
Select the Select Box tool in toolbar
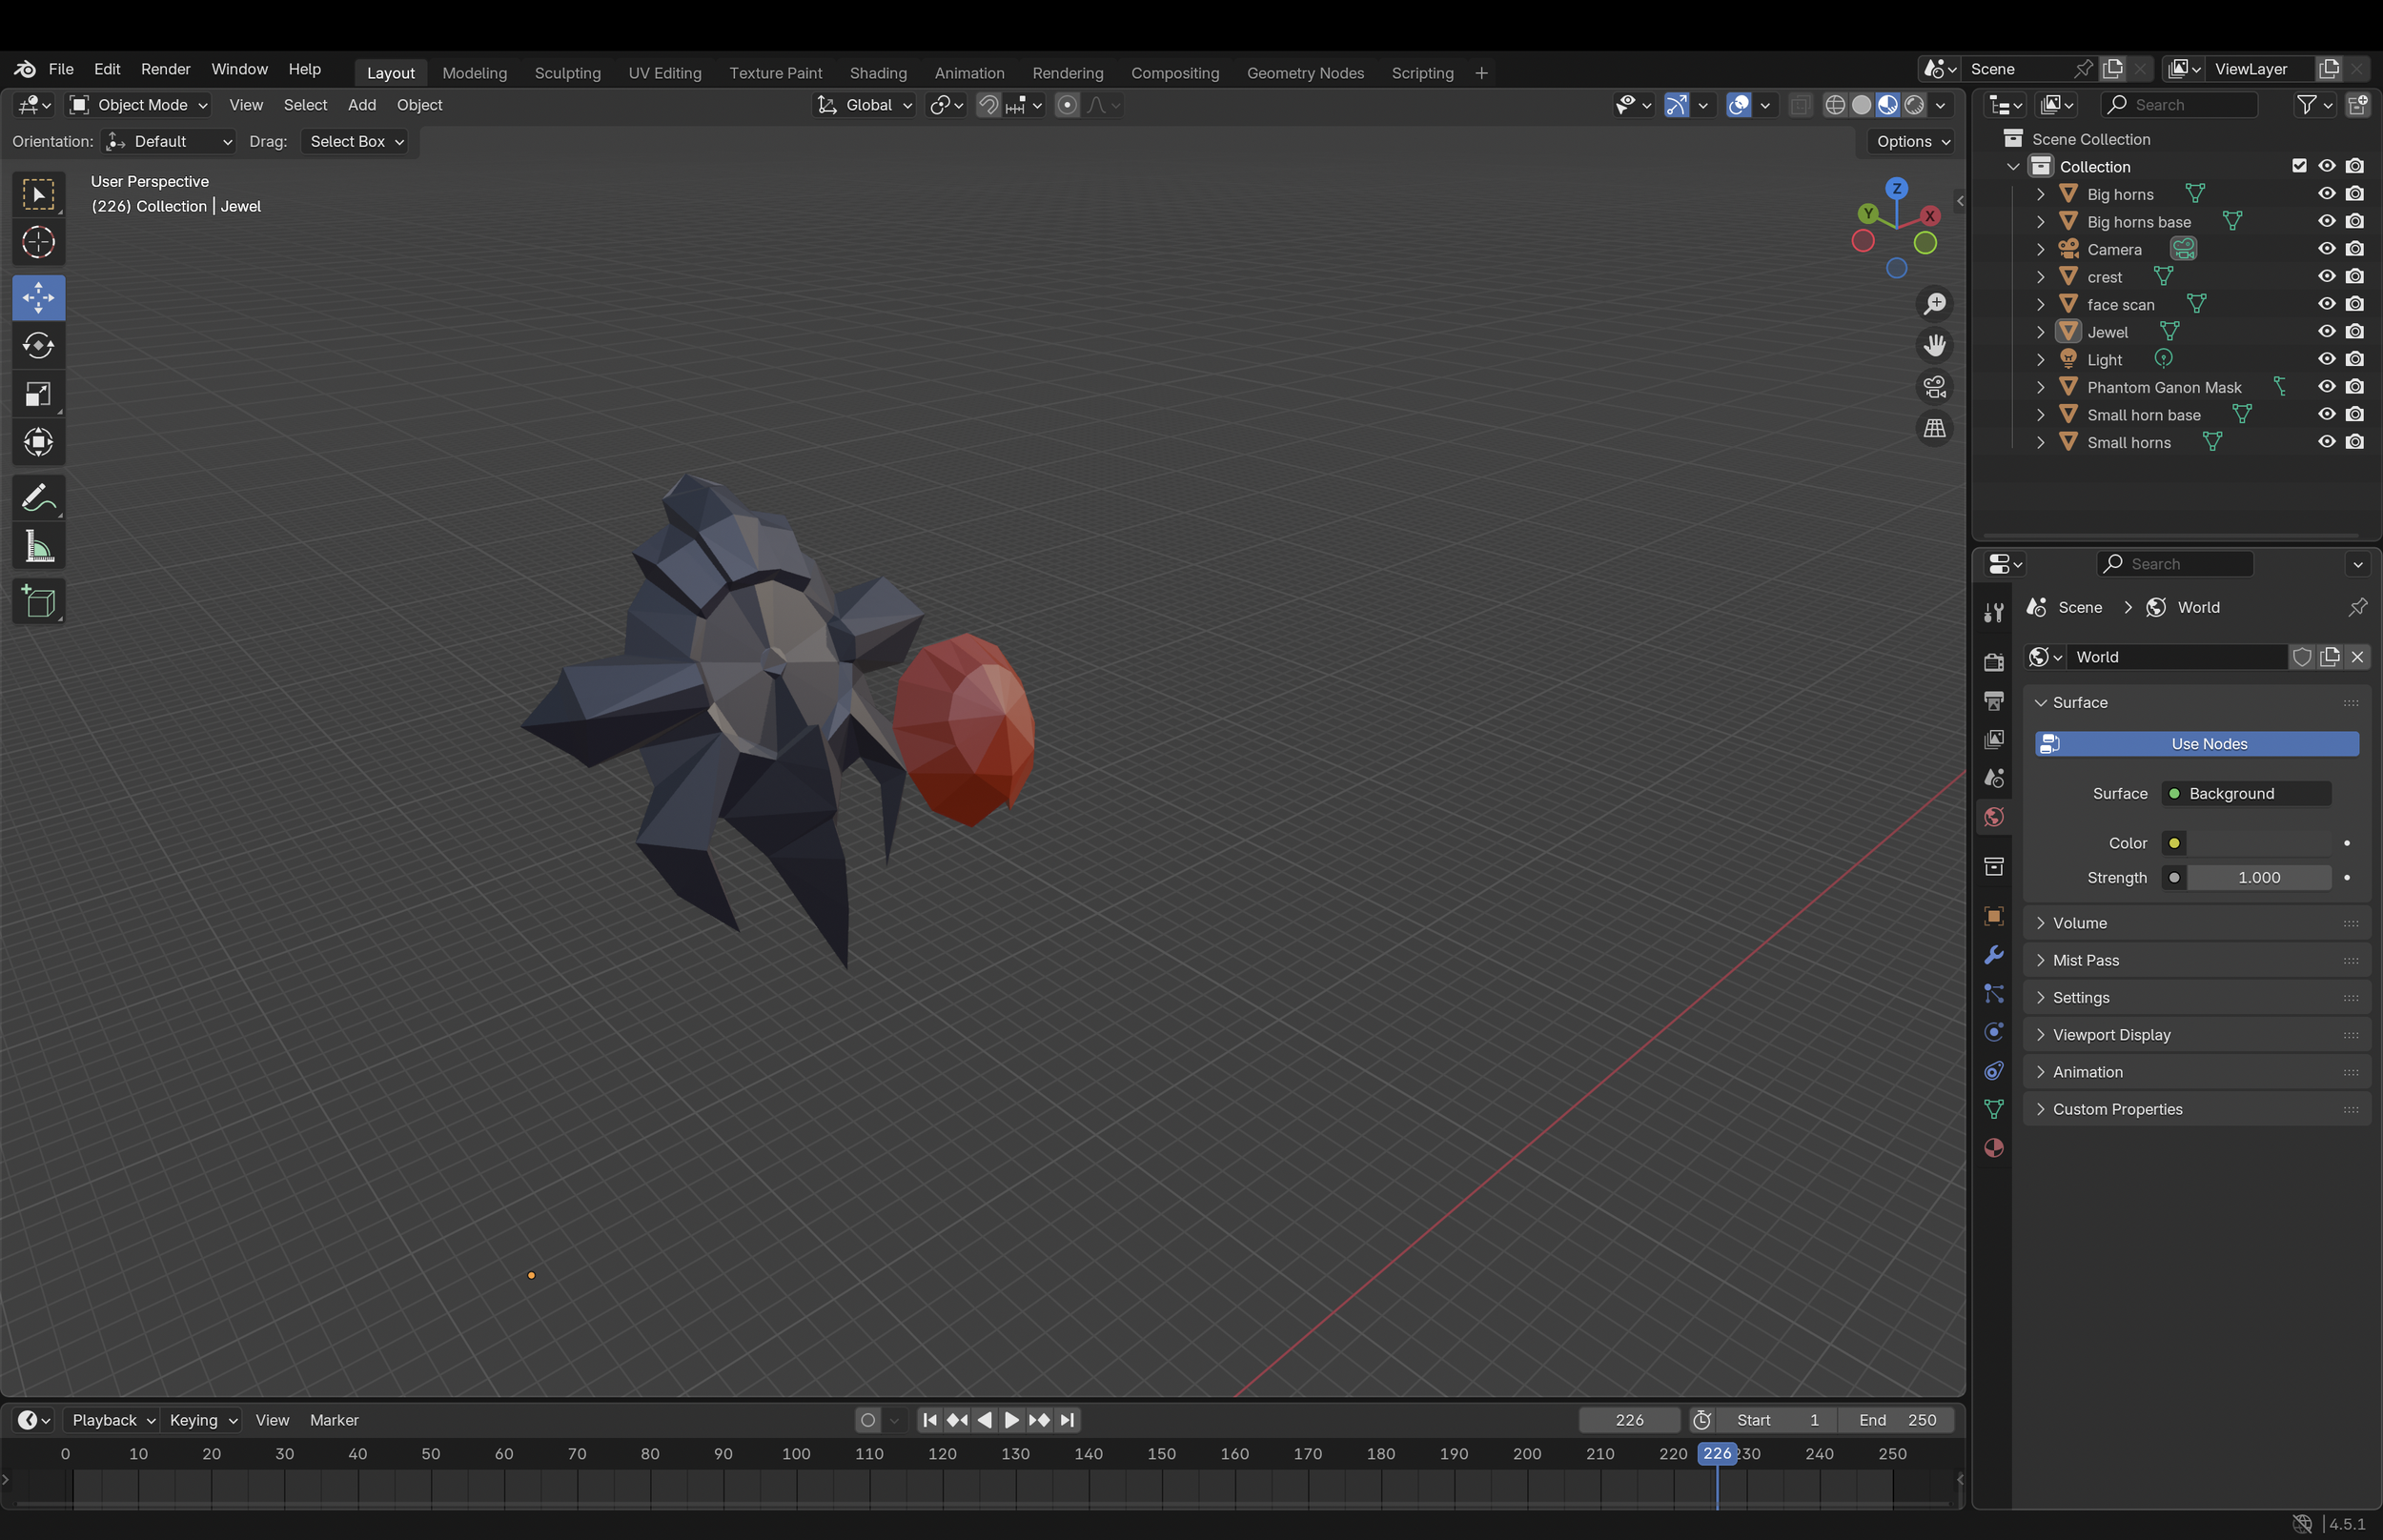(x=38, y=194)
